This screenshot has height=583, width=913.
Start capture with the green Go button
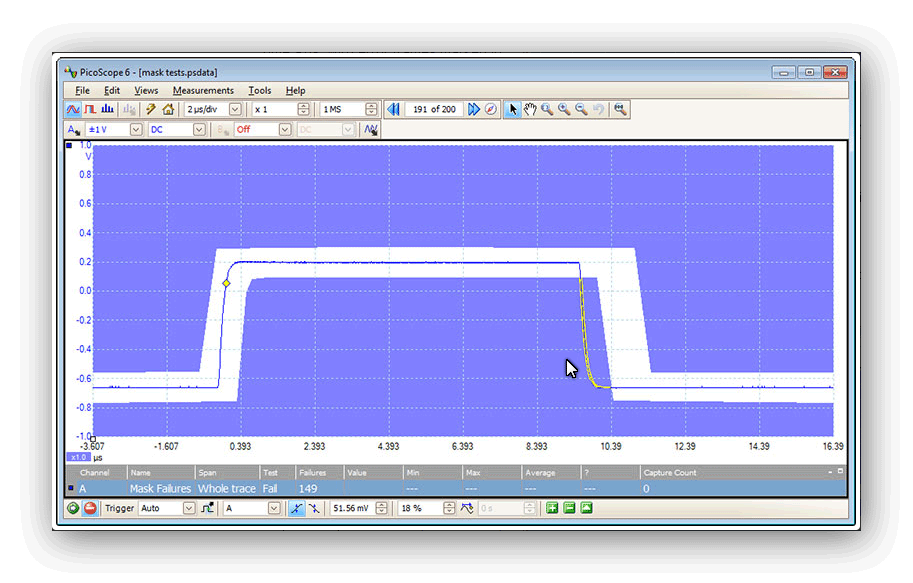[x=72, y=508]
